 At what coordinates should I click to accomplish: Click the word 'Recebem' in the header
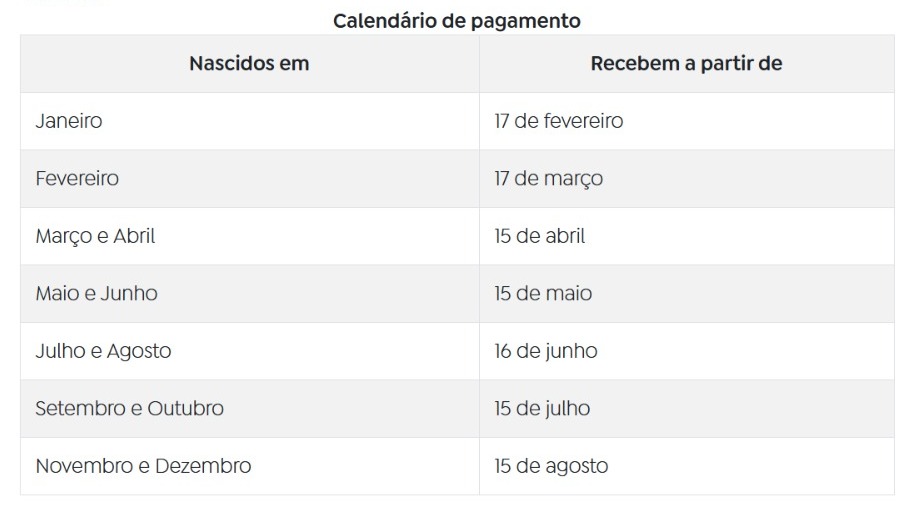pos(635,64)
